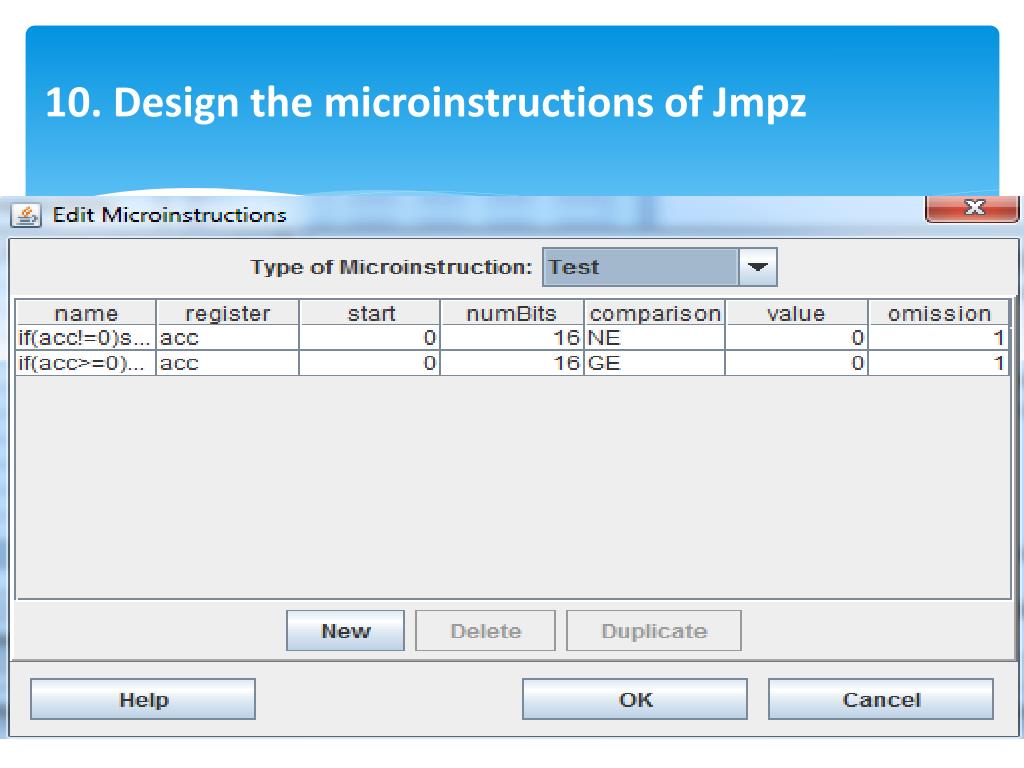Open Help for microinstructions
Screen dimensions: 1024x768
(143, 699)
